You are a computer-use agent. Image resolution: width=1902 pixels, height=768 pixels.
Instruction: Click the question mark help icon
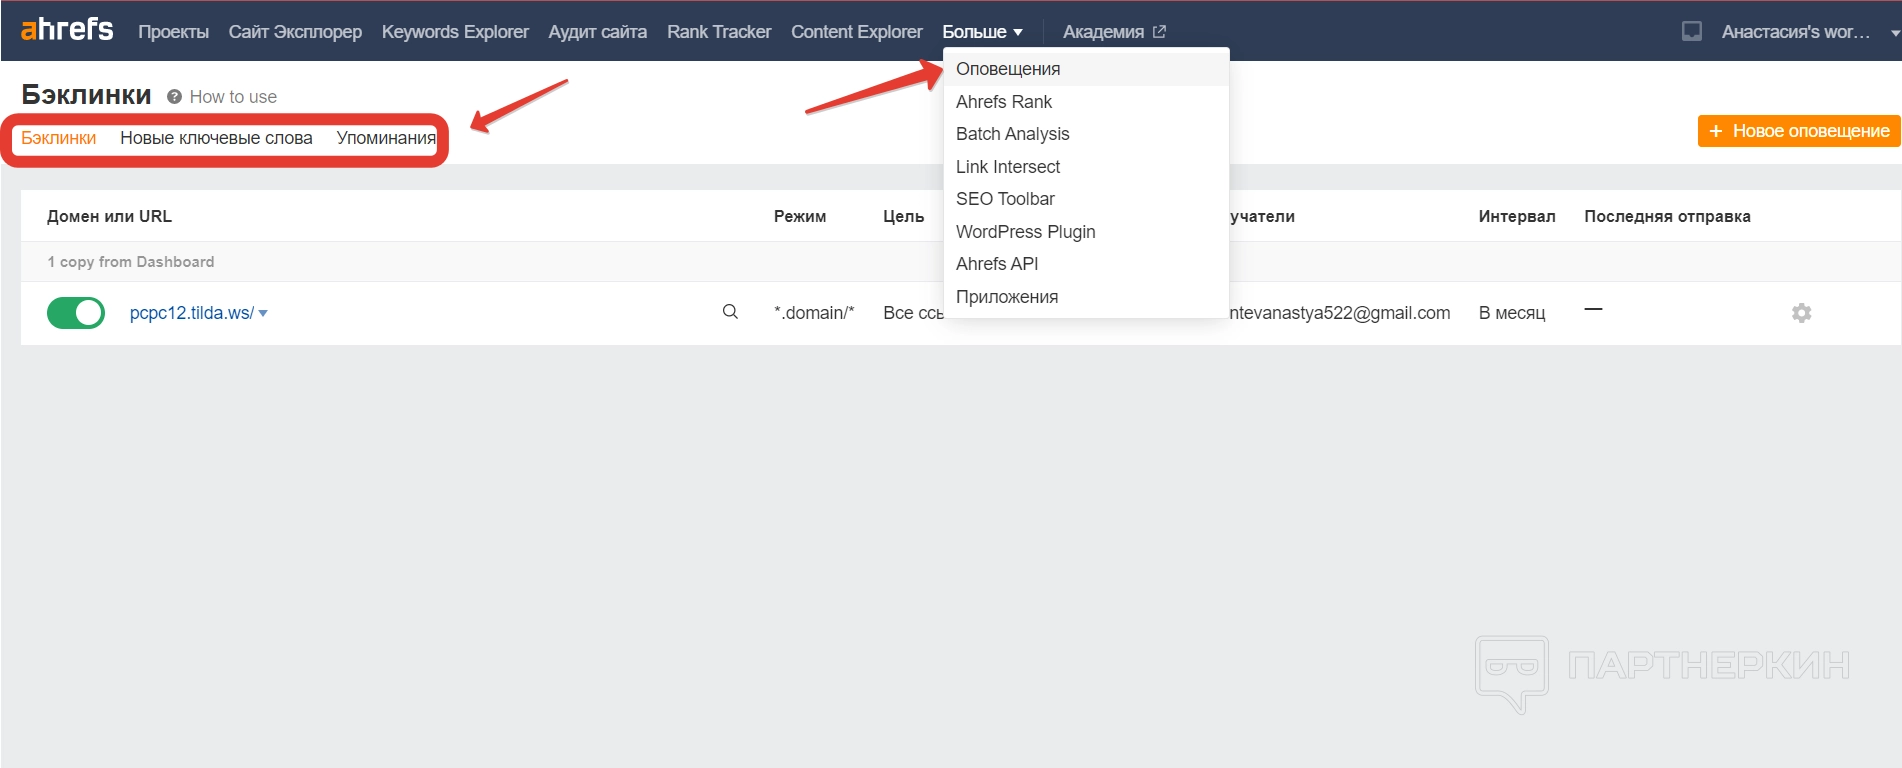pos(174,97)
